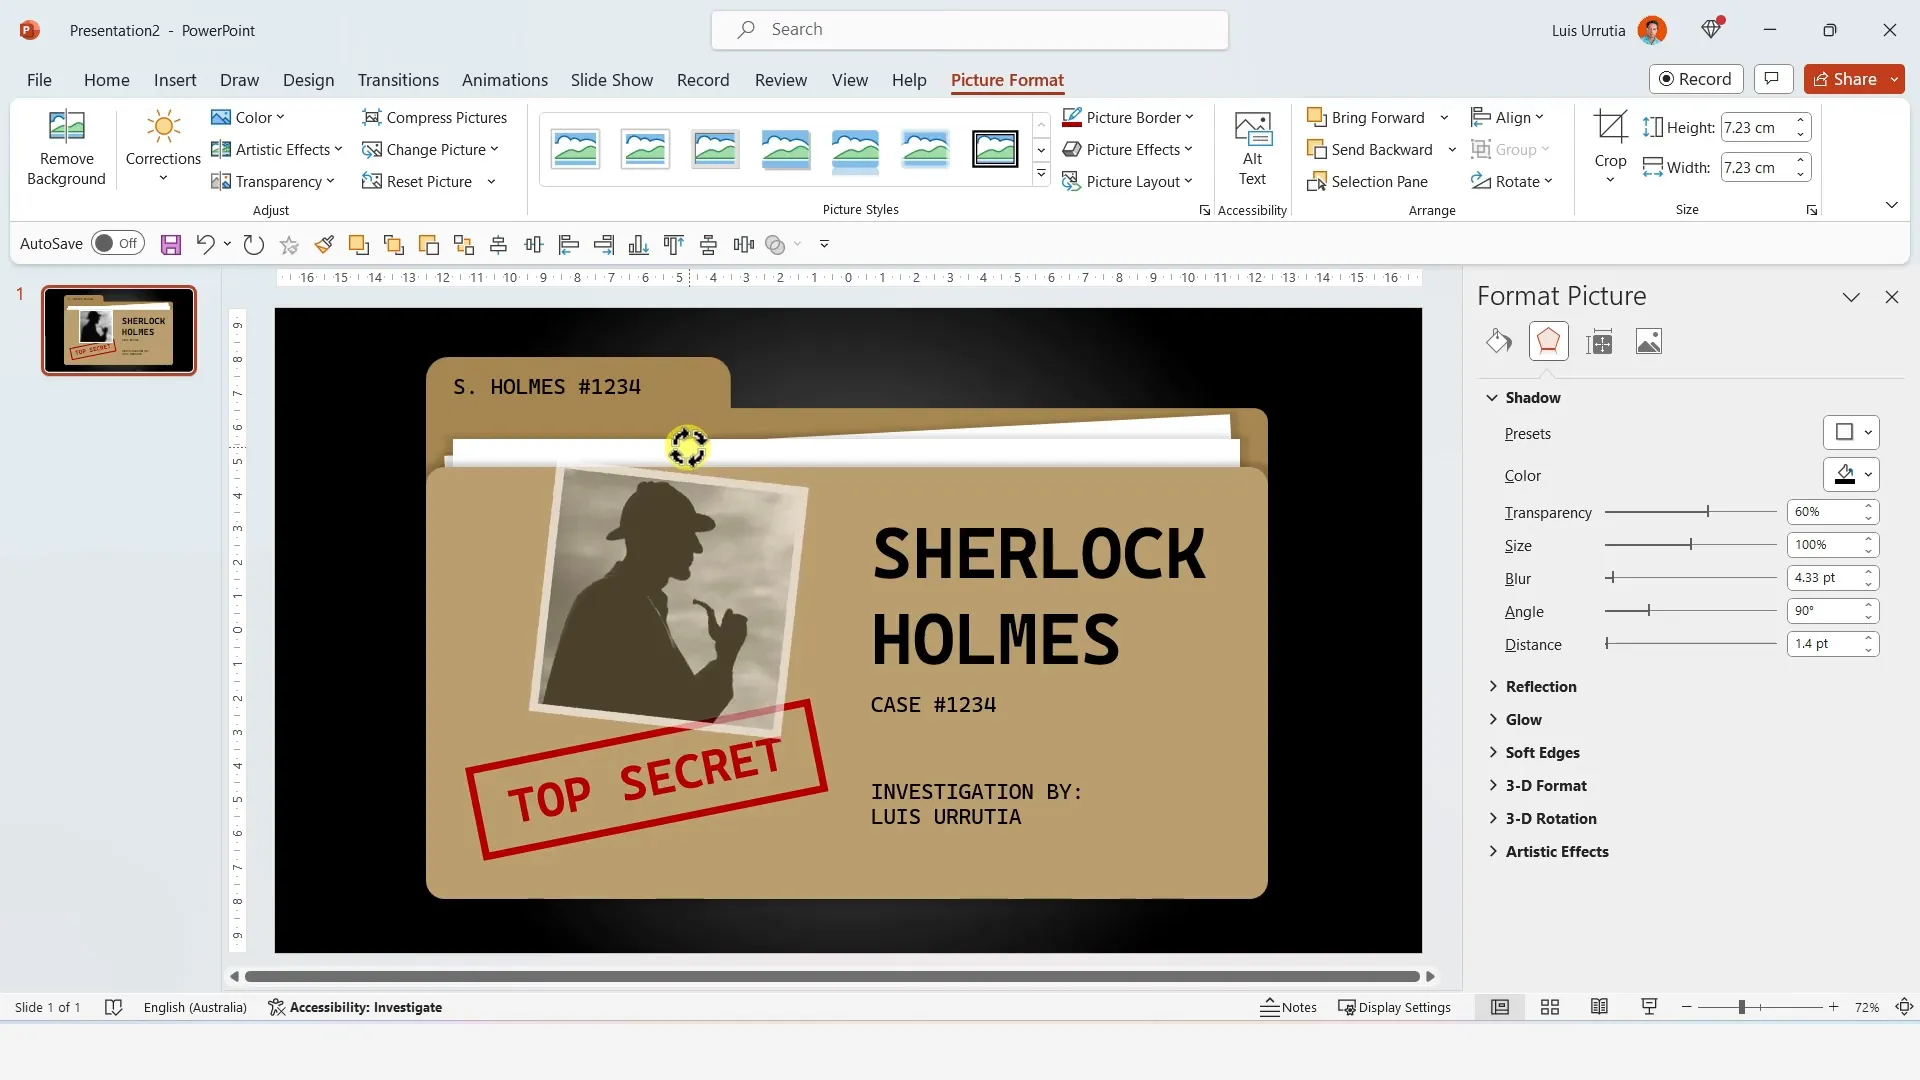1920x1080 pixels.
Task: Toggle AutoSave switch
Action: pyautogui.click(x=118, y=244)
